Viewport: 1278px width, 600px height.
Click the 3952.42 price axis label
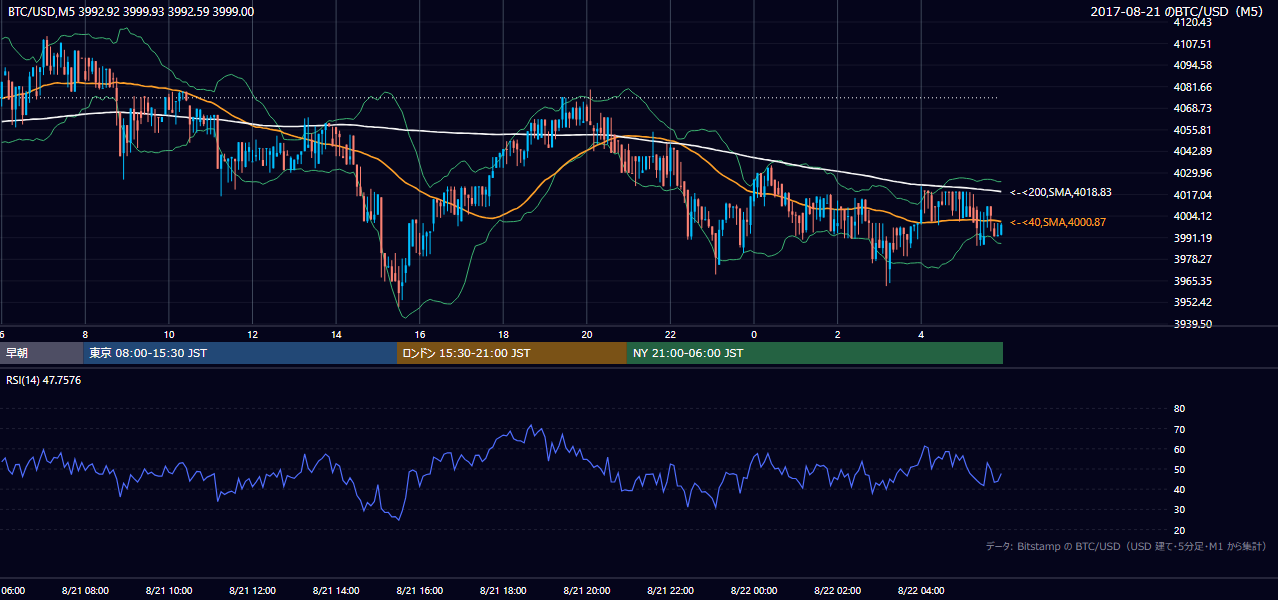coord(1192,302)
